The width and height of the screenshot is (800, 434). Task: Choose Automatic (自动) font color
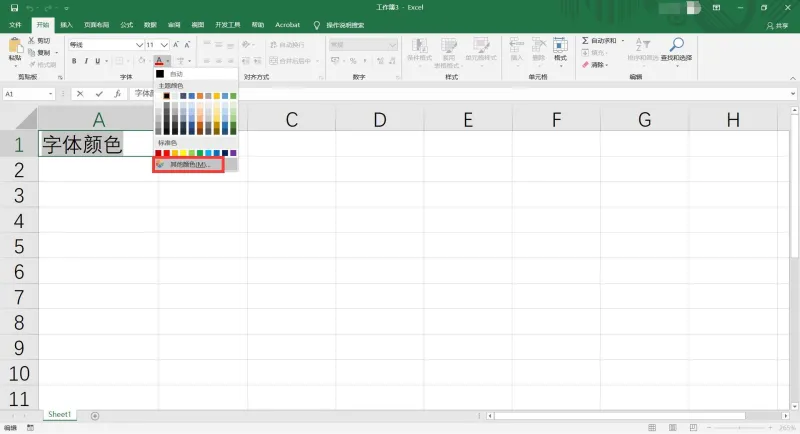pos(196,74)
